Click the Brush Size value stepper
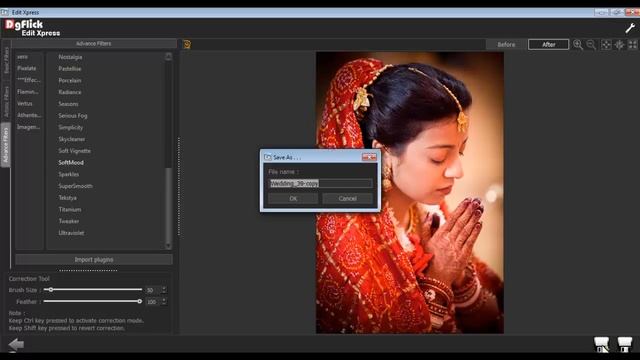 click(x=164, y=290)
